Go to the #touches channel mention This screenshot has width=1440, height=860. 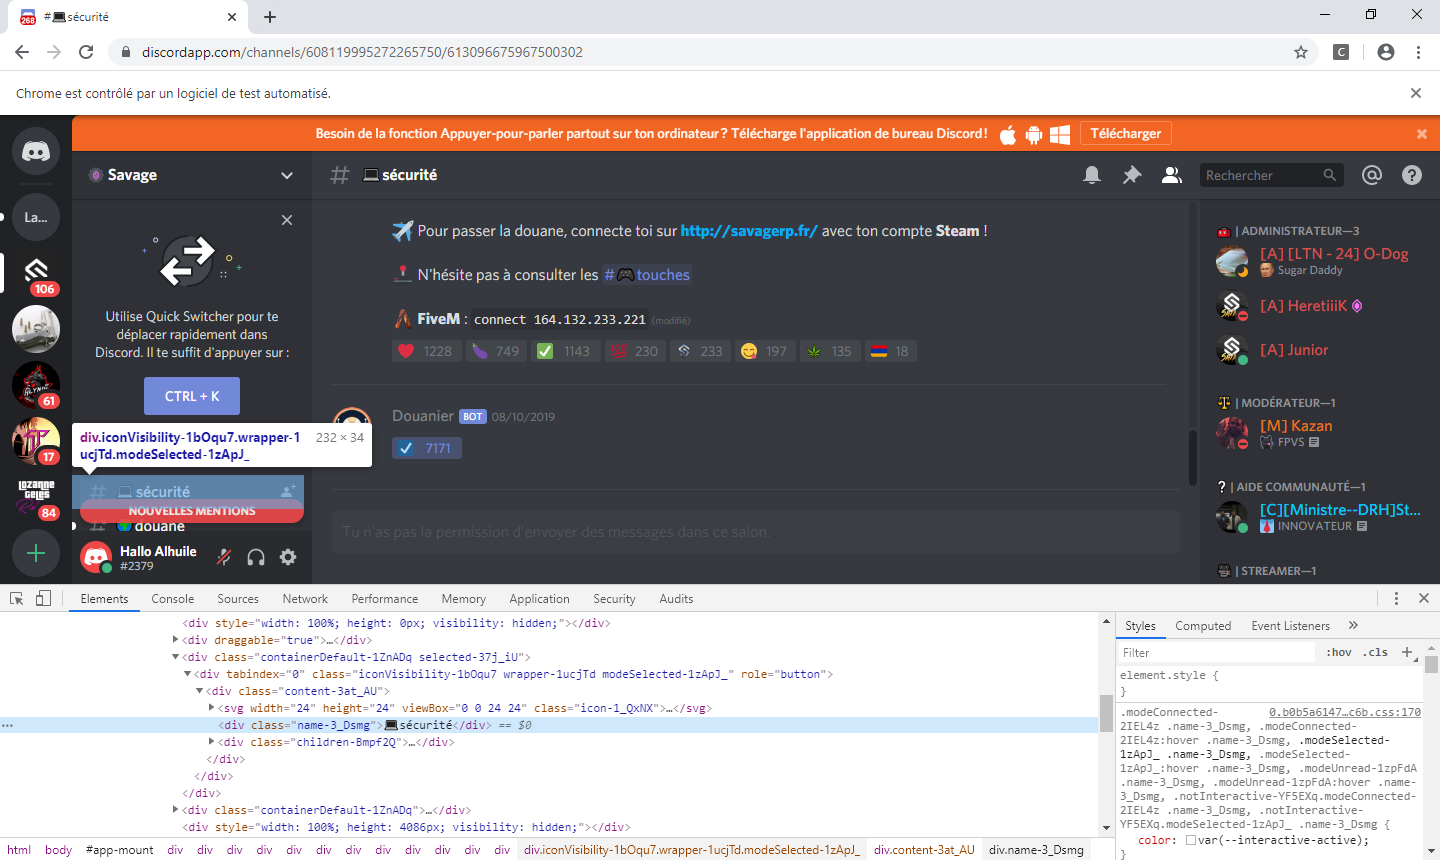coord(647,275)
